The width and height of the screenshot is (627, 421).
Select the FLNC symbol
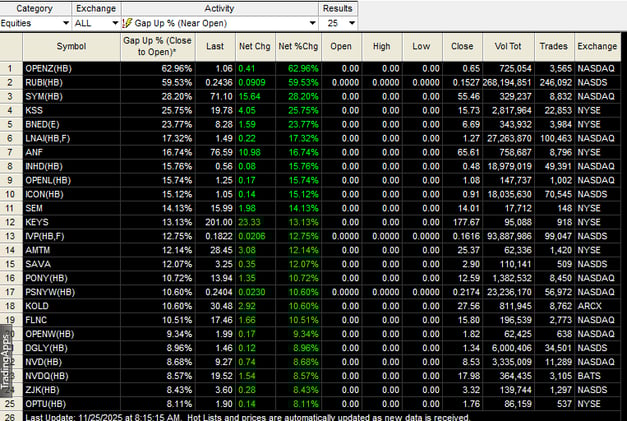36,320
